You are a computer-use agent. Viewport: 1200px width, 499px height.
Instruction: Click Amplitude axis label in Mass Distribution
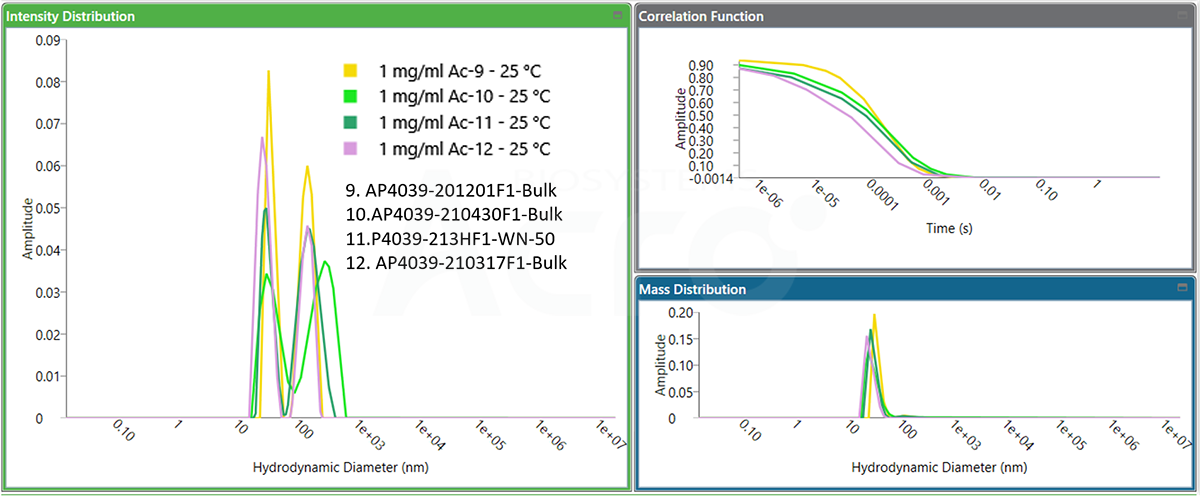click(x=660, y=365)
